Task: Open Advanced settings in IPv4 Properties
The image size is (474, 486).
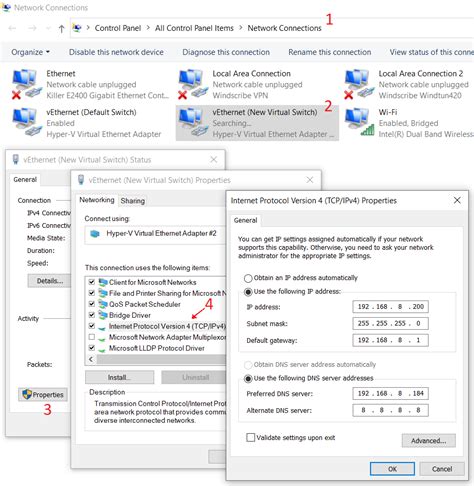Action: click(429, 441)
